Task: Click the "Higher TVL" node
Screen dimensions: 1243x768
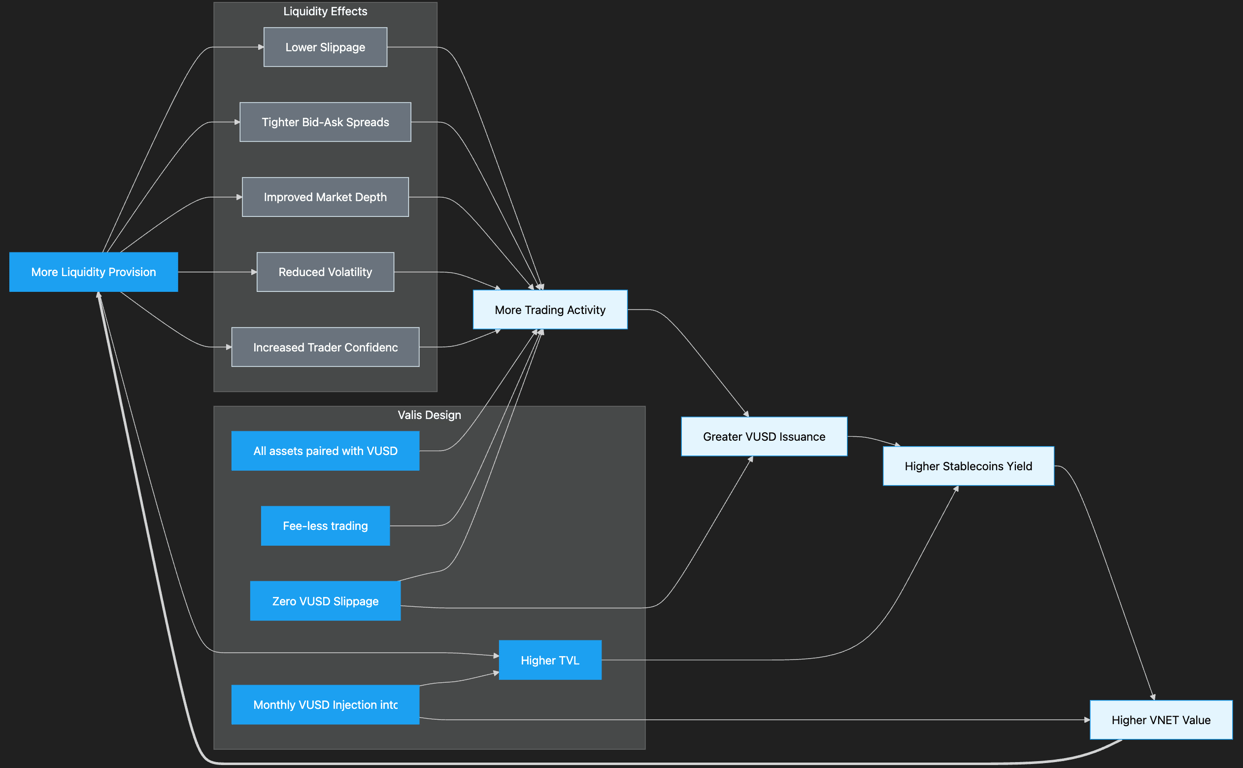Action: point(550,659)
